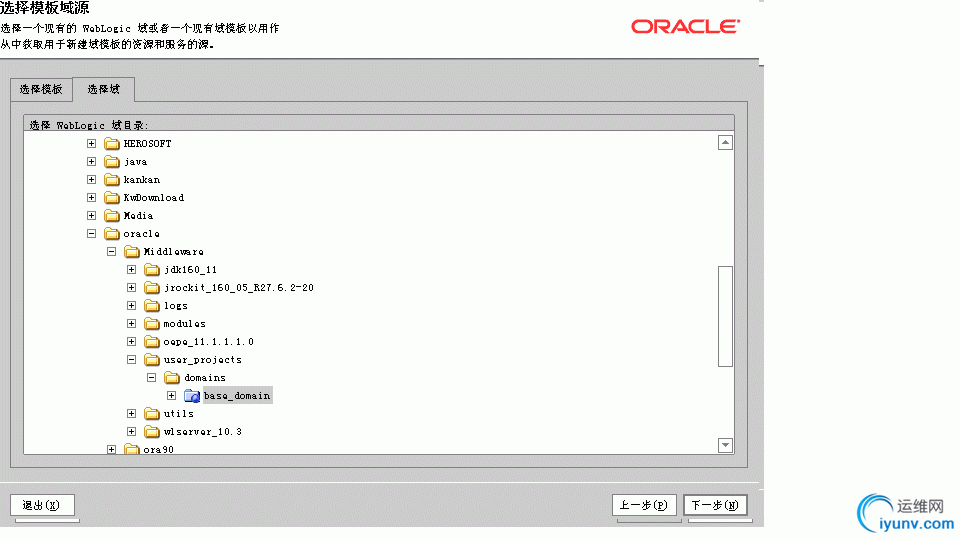Select the Media label
This screenshot has height=540, width=960.
138,216
